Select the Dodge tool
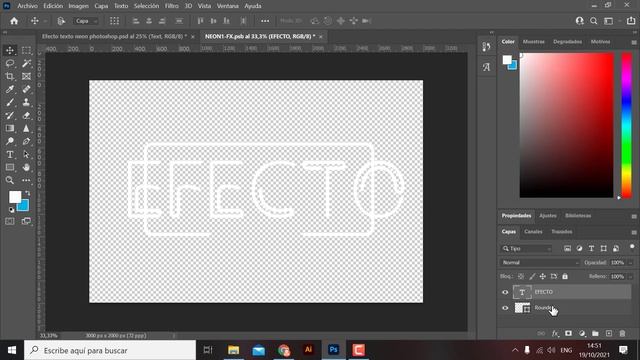 [x=10, y=142]
